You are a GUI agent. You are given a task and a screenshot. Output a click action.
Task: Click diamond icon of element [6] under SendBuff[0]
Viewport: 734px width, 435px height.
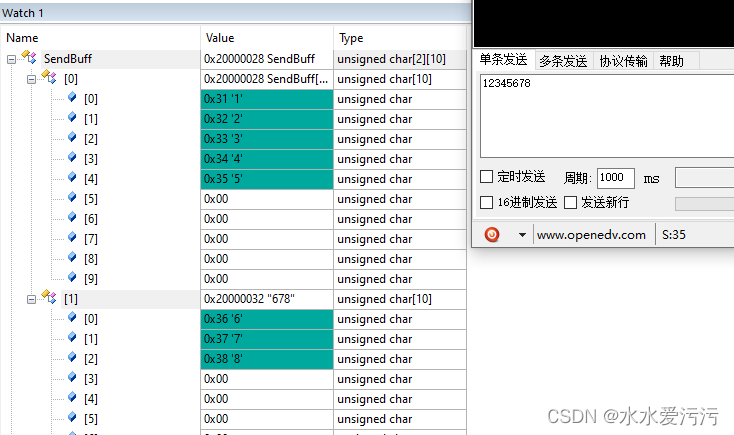point(72,217)
